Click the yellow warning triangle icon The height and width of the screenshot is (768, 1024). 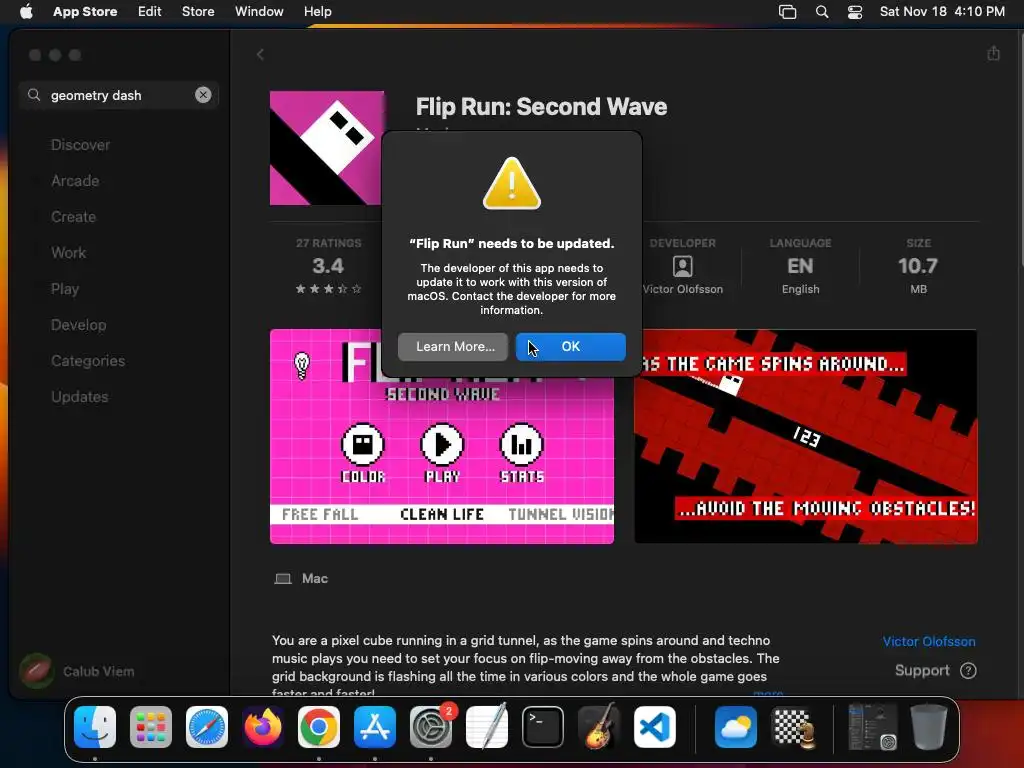click(x=511, y=184)
